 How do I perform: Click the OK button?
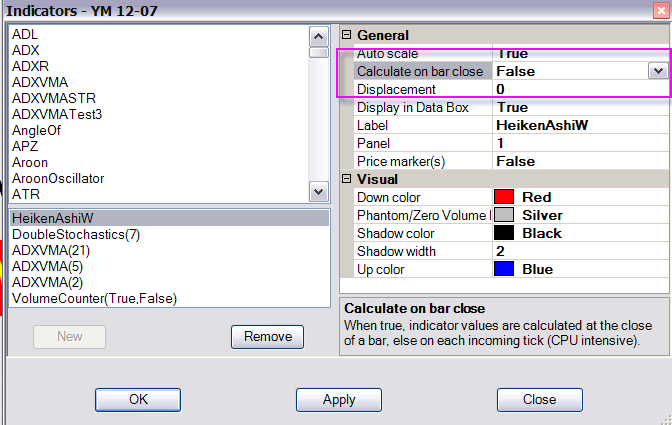[138, 399]
